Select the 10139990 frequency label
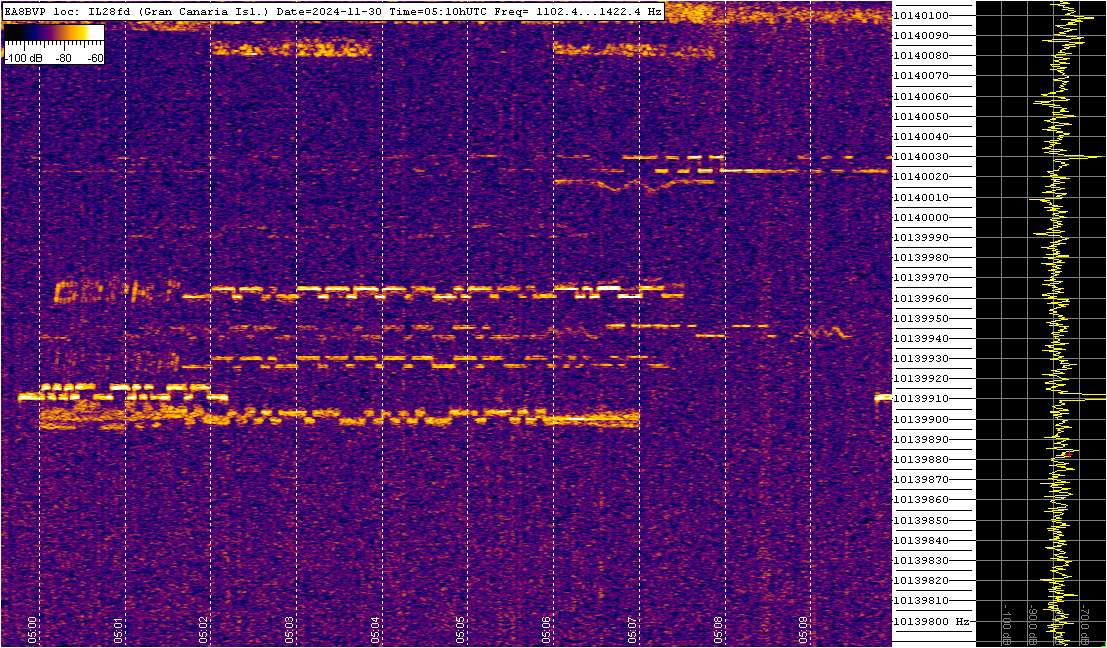This screenshot has height=648, width=1107. pos(921,237)
